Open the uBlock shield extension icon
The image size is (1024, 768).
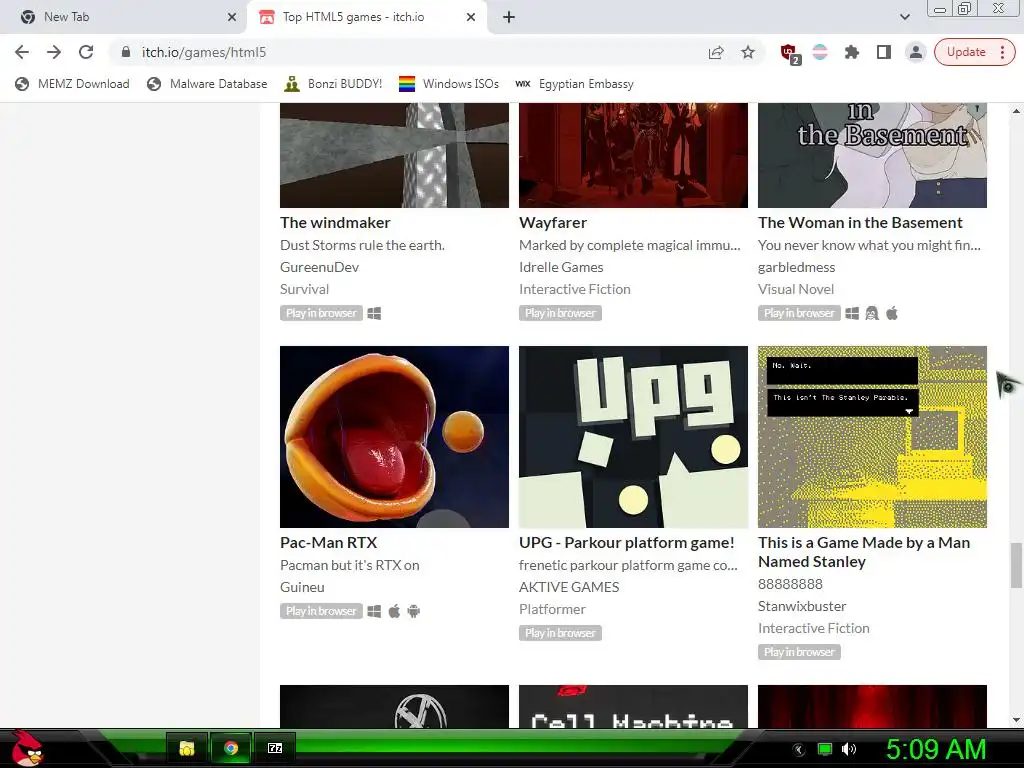[x=790, y=53]
